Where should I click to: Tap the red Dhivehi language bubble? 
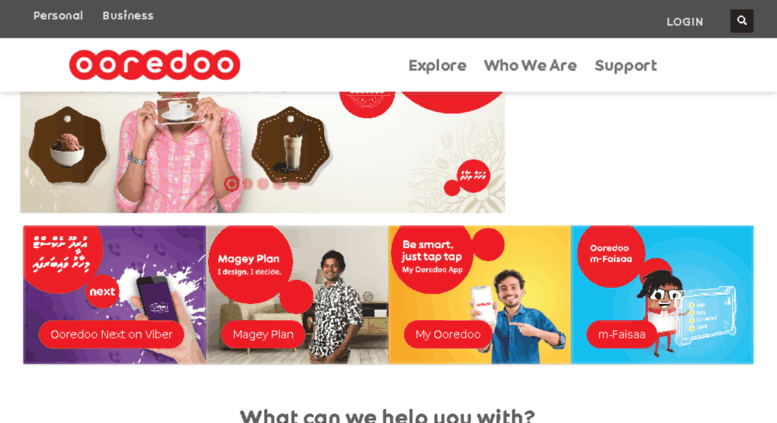pyautogui.click(x=473, y=175)
